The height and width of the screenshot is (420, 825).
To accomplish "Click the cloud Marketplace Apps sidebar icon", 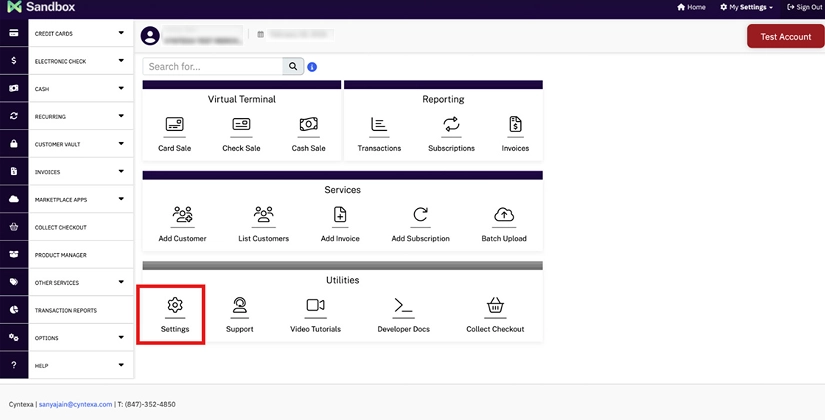I will [x=14, y=199].
